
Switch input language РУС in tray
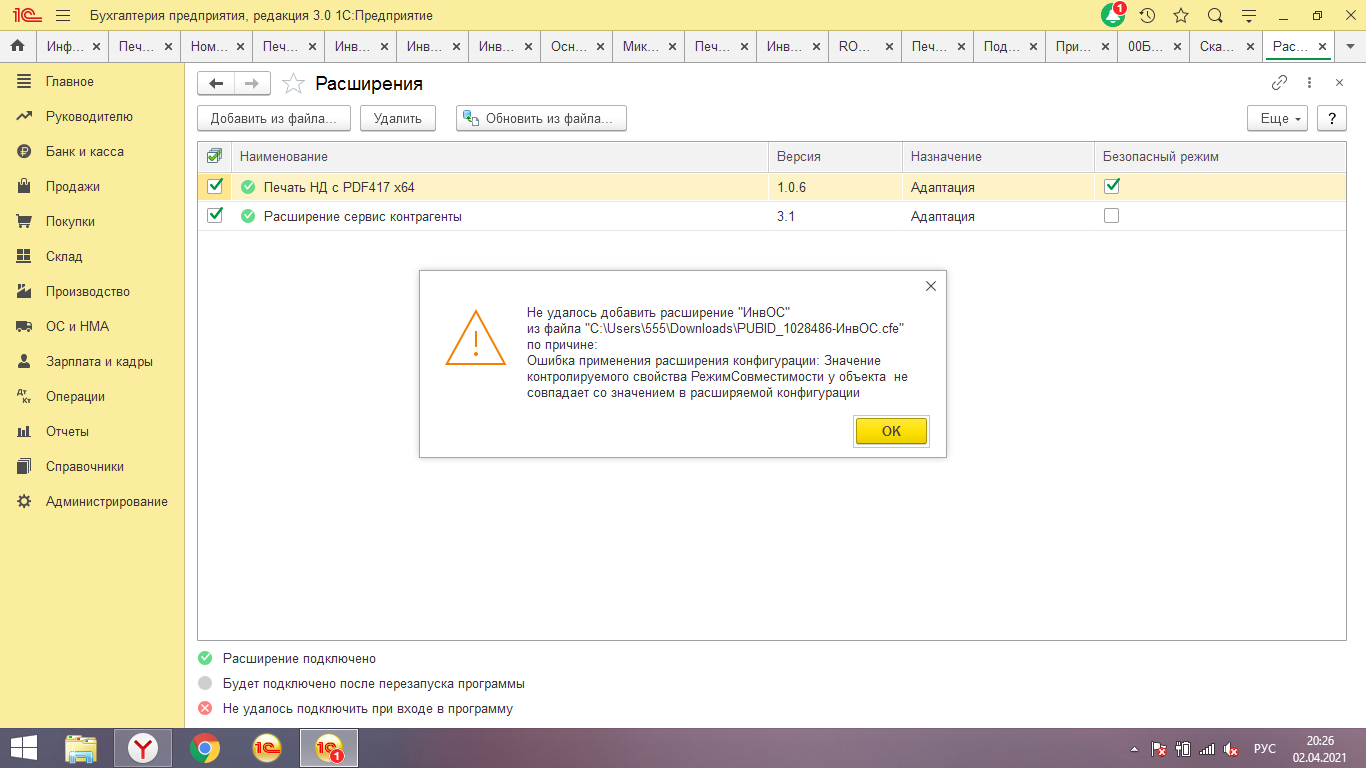click(1265, 749)
